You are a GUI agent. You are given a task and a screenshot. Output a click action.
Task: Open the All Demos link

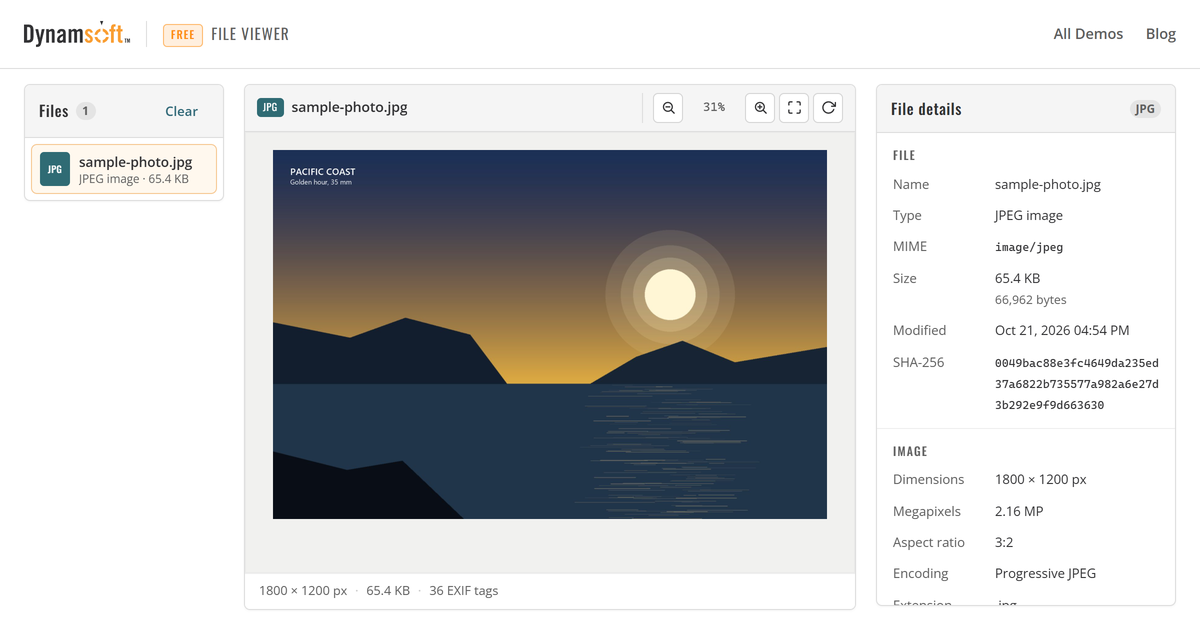tap(1088, 34)
